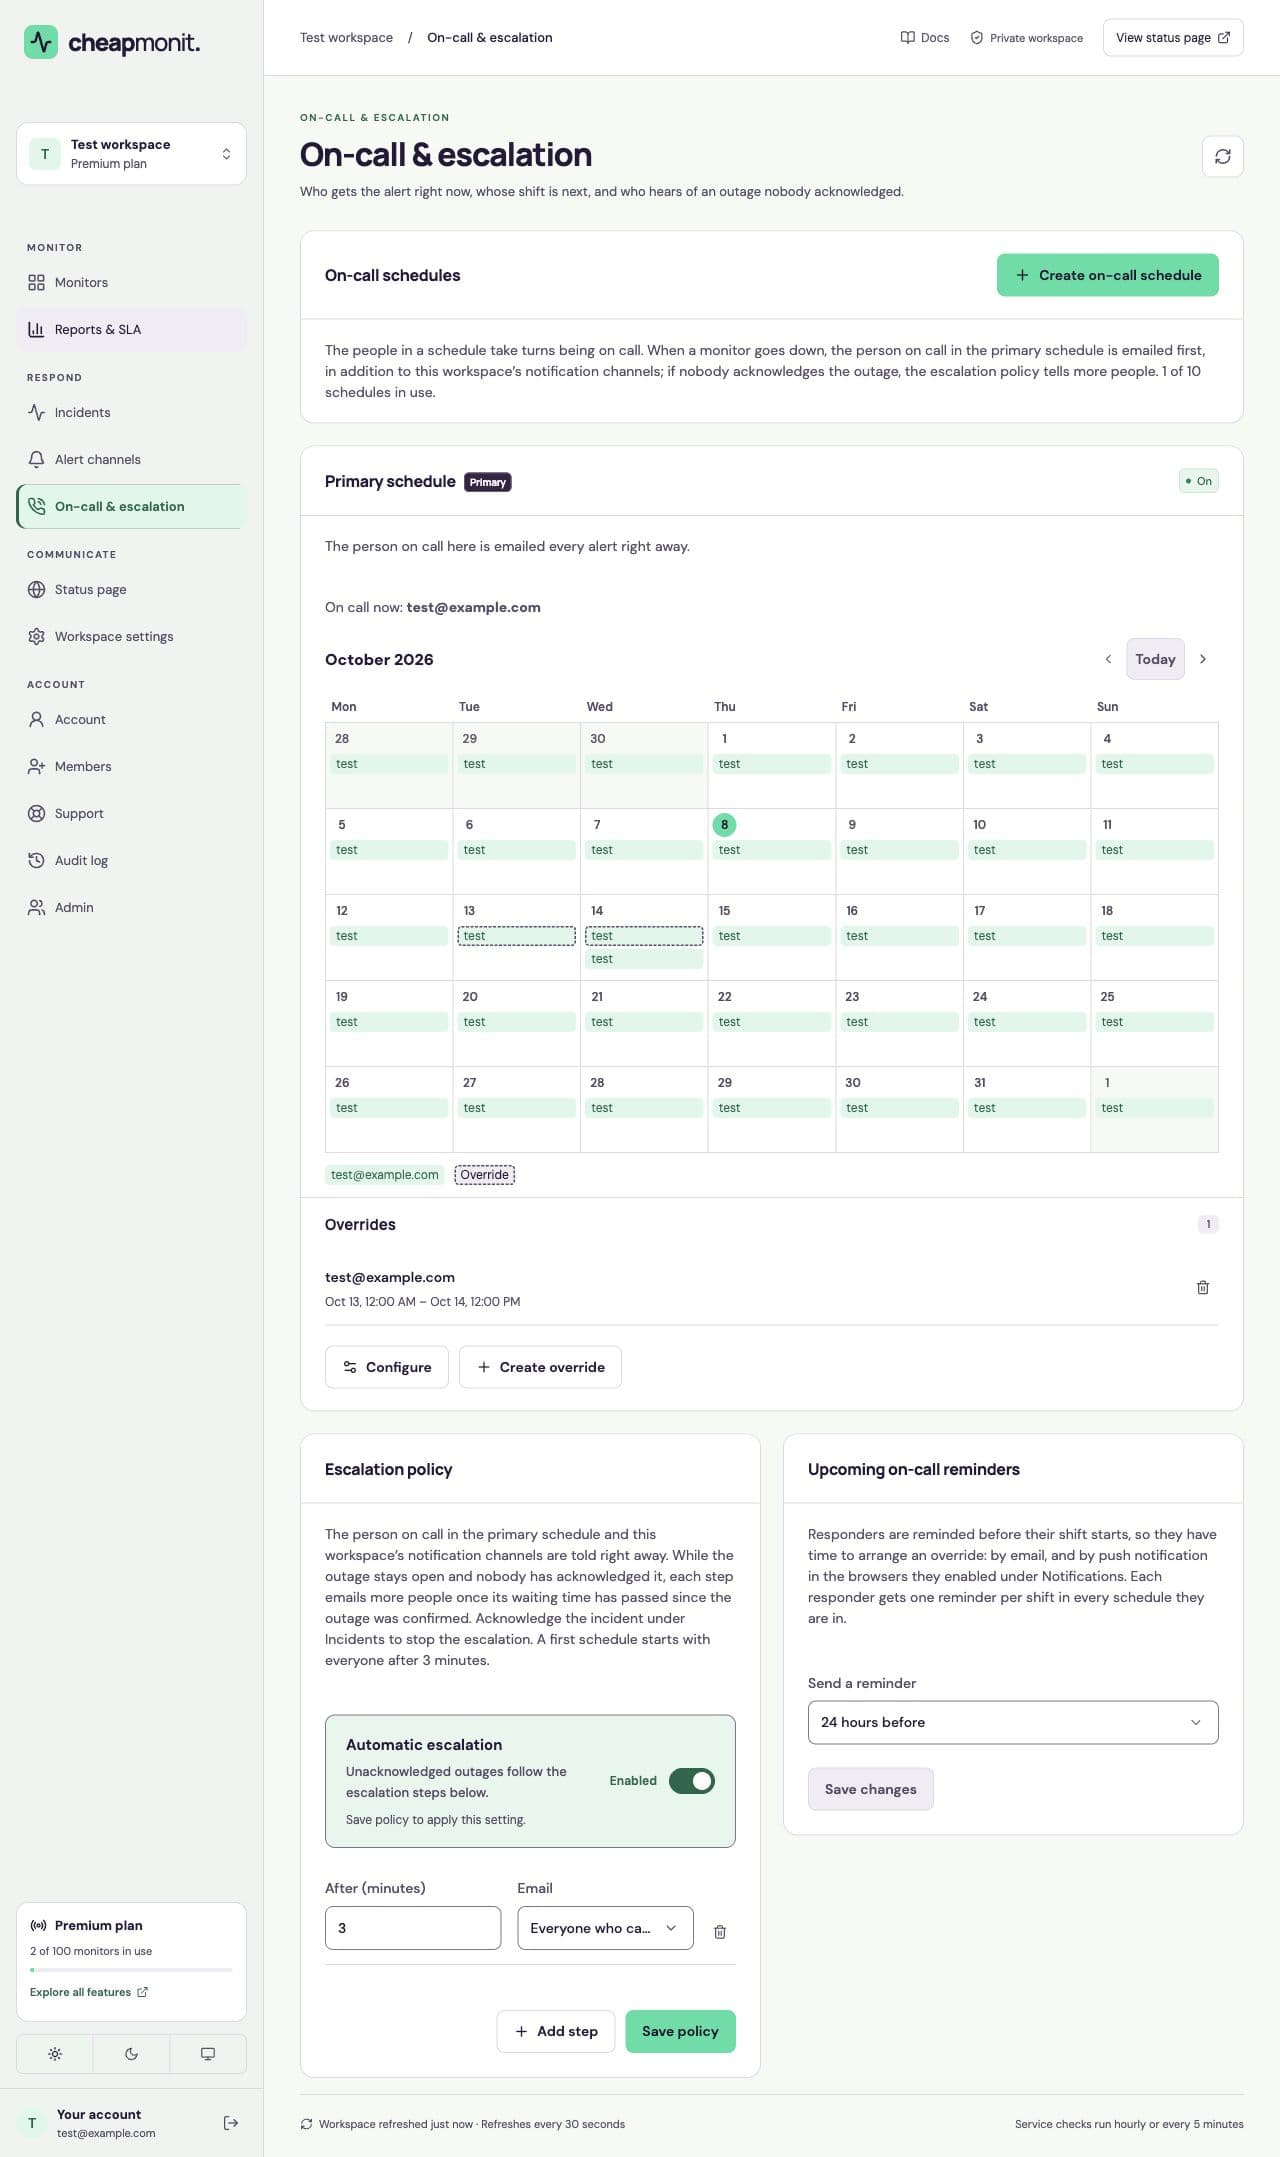
Task: Open Docs from the top bar
Action: (925, 38)
